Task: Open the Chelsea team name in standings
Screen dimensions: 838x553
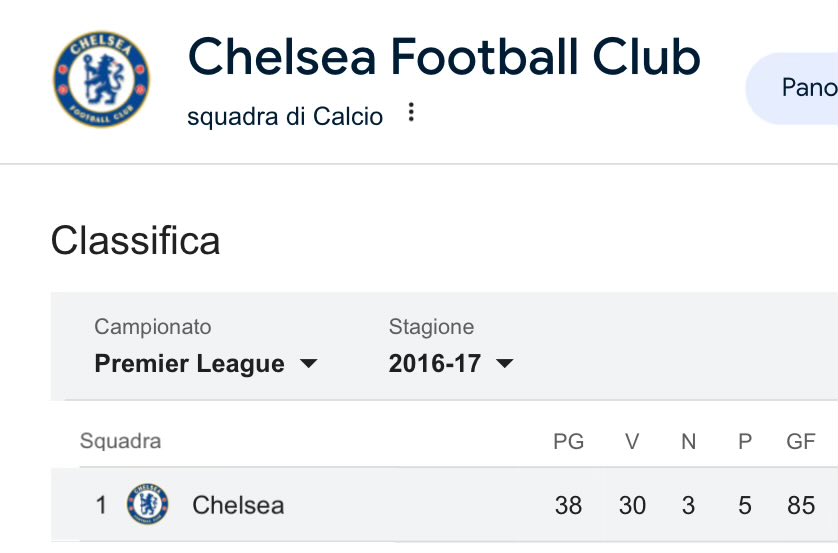Action: pyautogui.click(x=238, y=505)
